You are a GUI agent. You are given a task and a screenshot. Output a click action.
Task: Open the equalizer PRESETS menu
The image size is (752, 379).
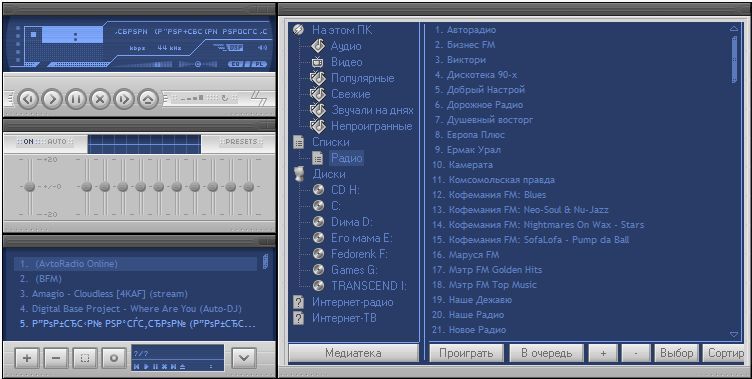(241, 142)
